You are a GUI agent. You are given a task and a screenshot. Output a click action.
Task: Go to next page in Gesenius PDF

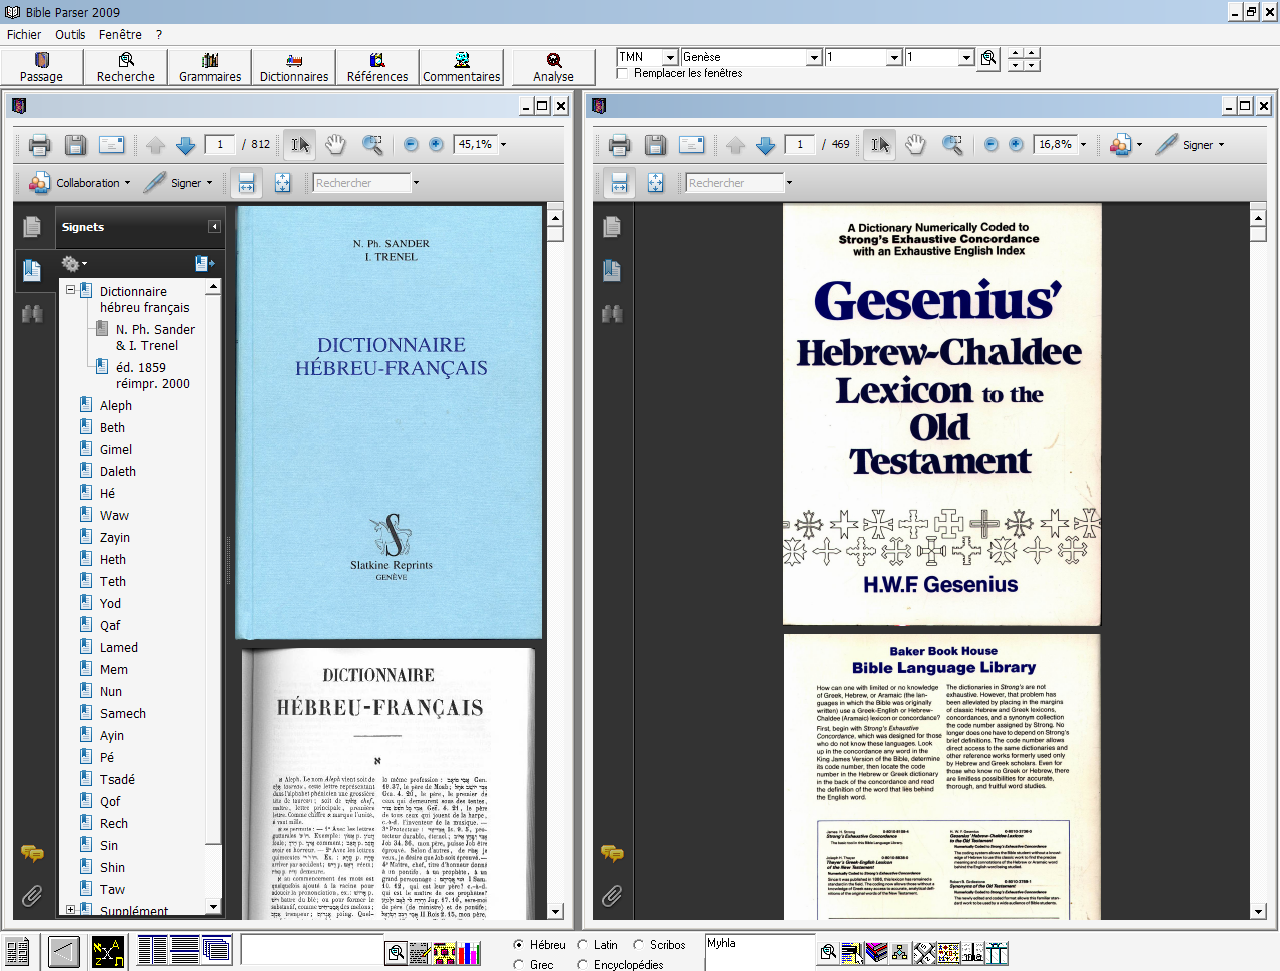coord(765,145)
